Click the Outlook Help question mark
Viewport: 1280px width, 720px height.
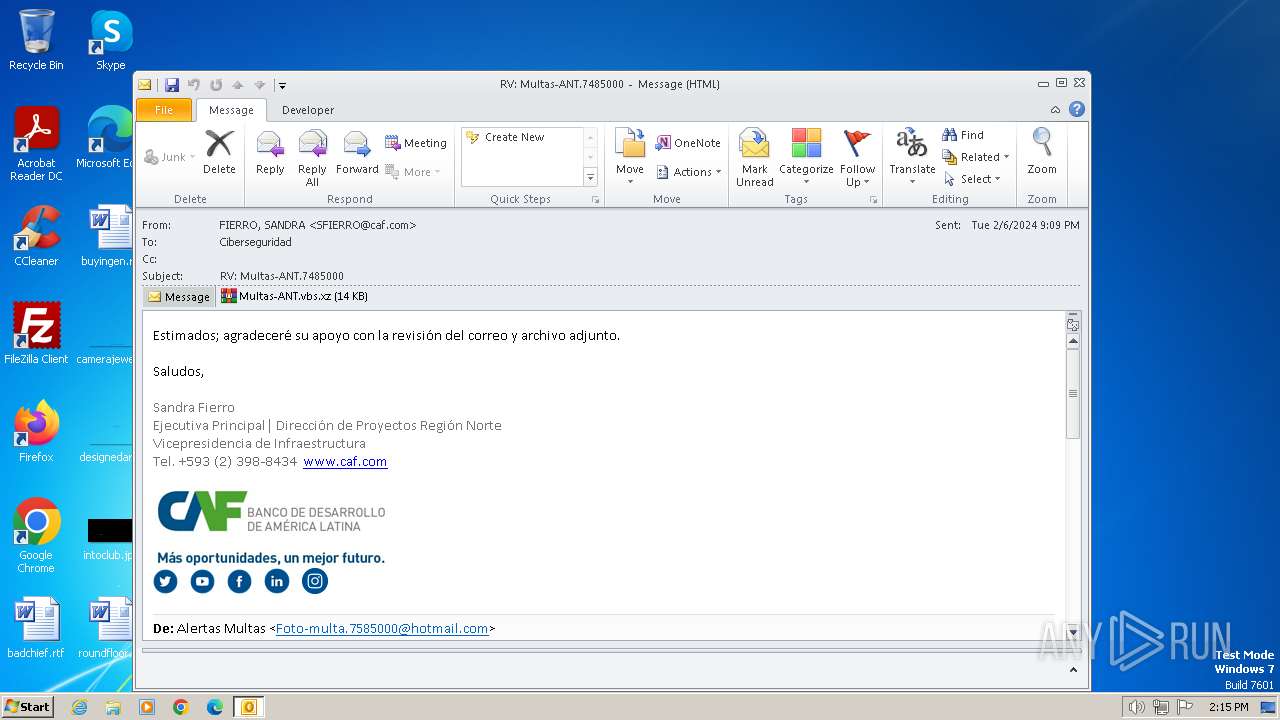1077,109
